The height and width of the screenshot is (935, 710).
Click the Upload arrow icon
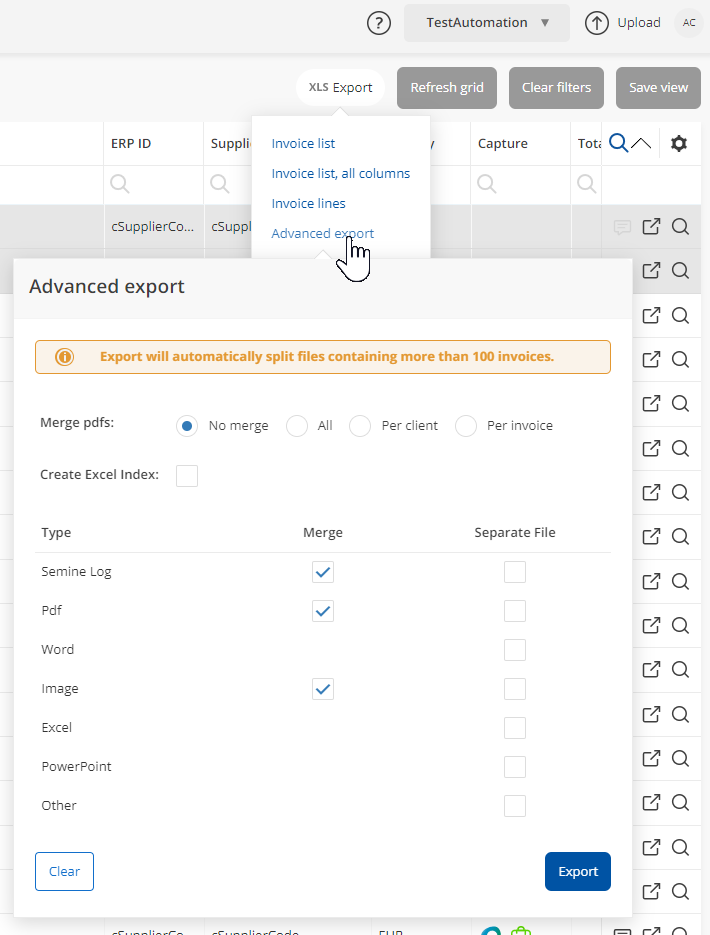click(x=597, y=23)
